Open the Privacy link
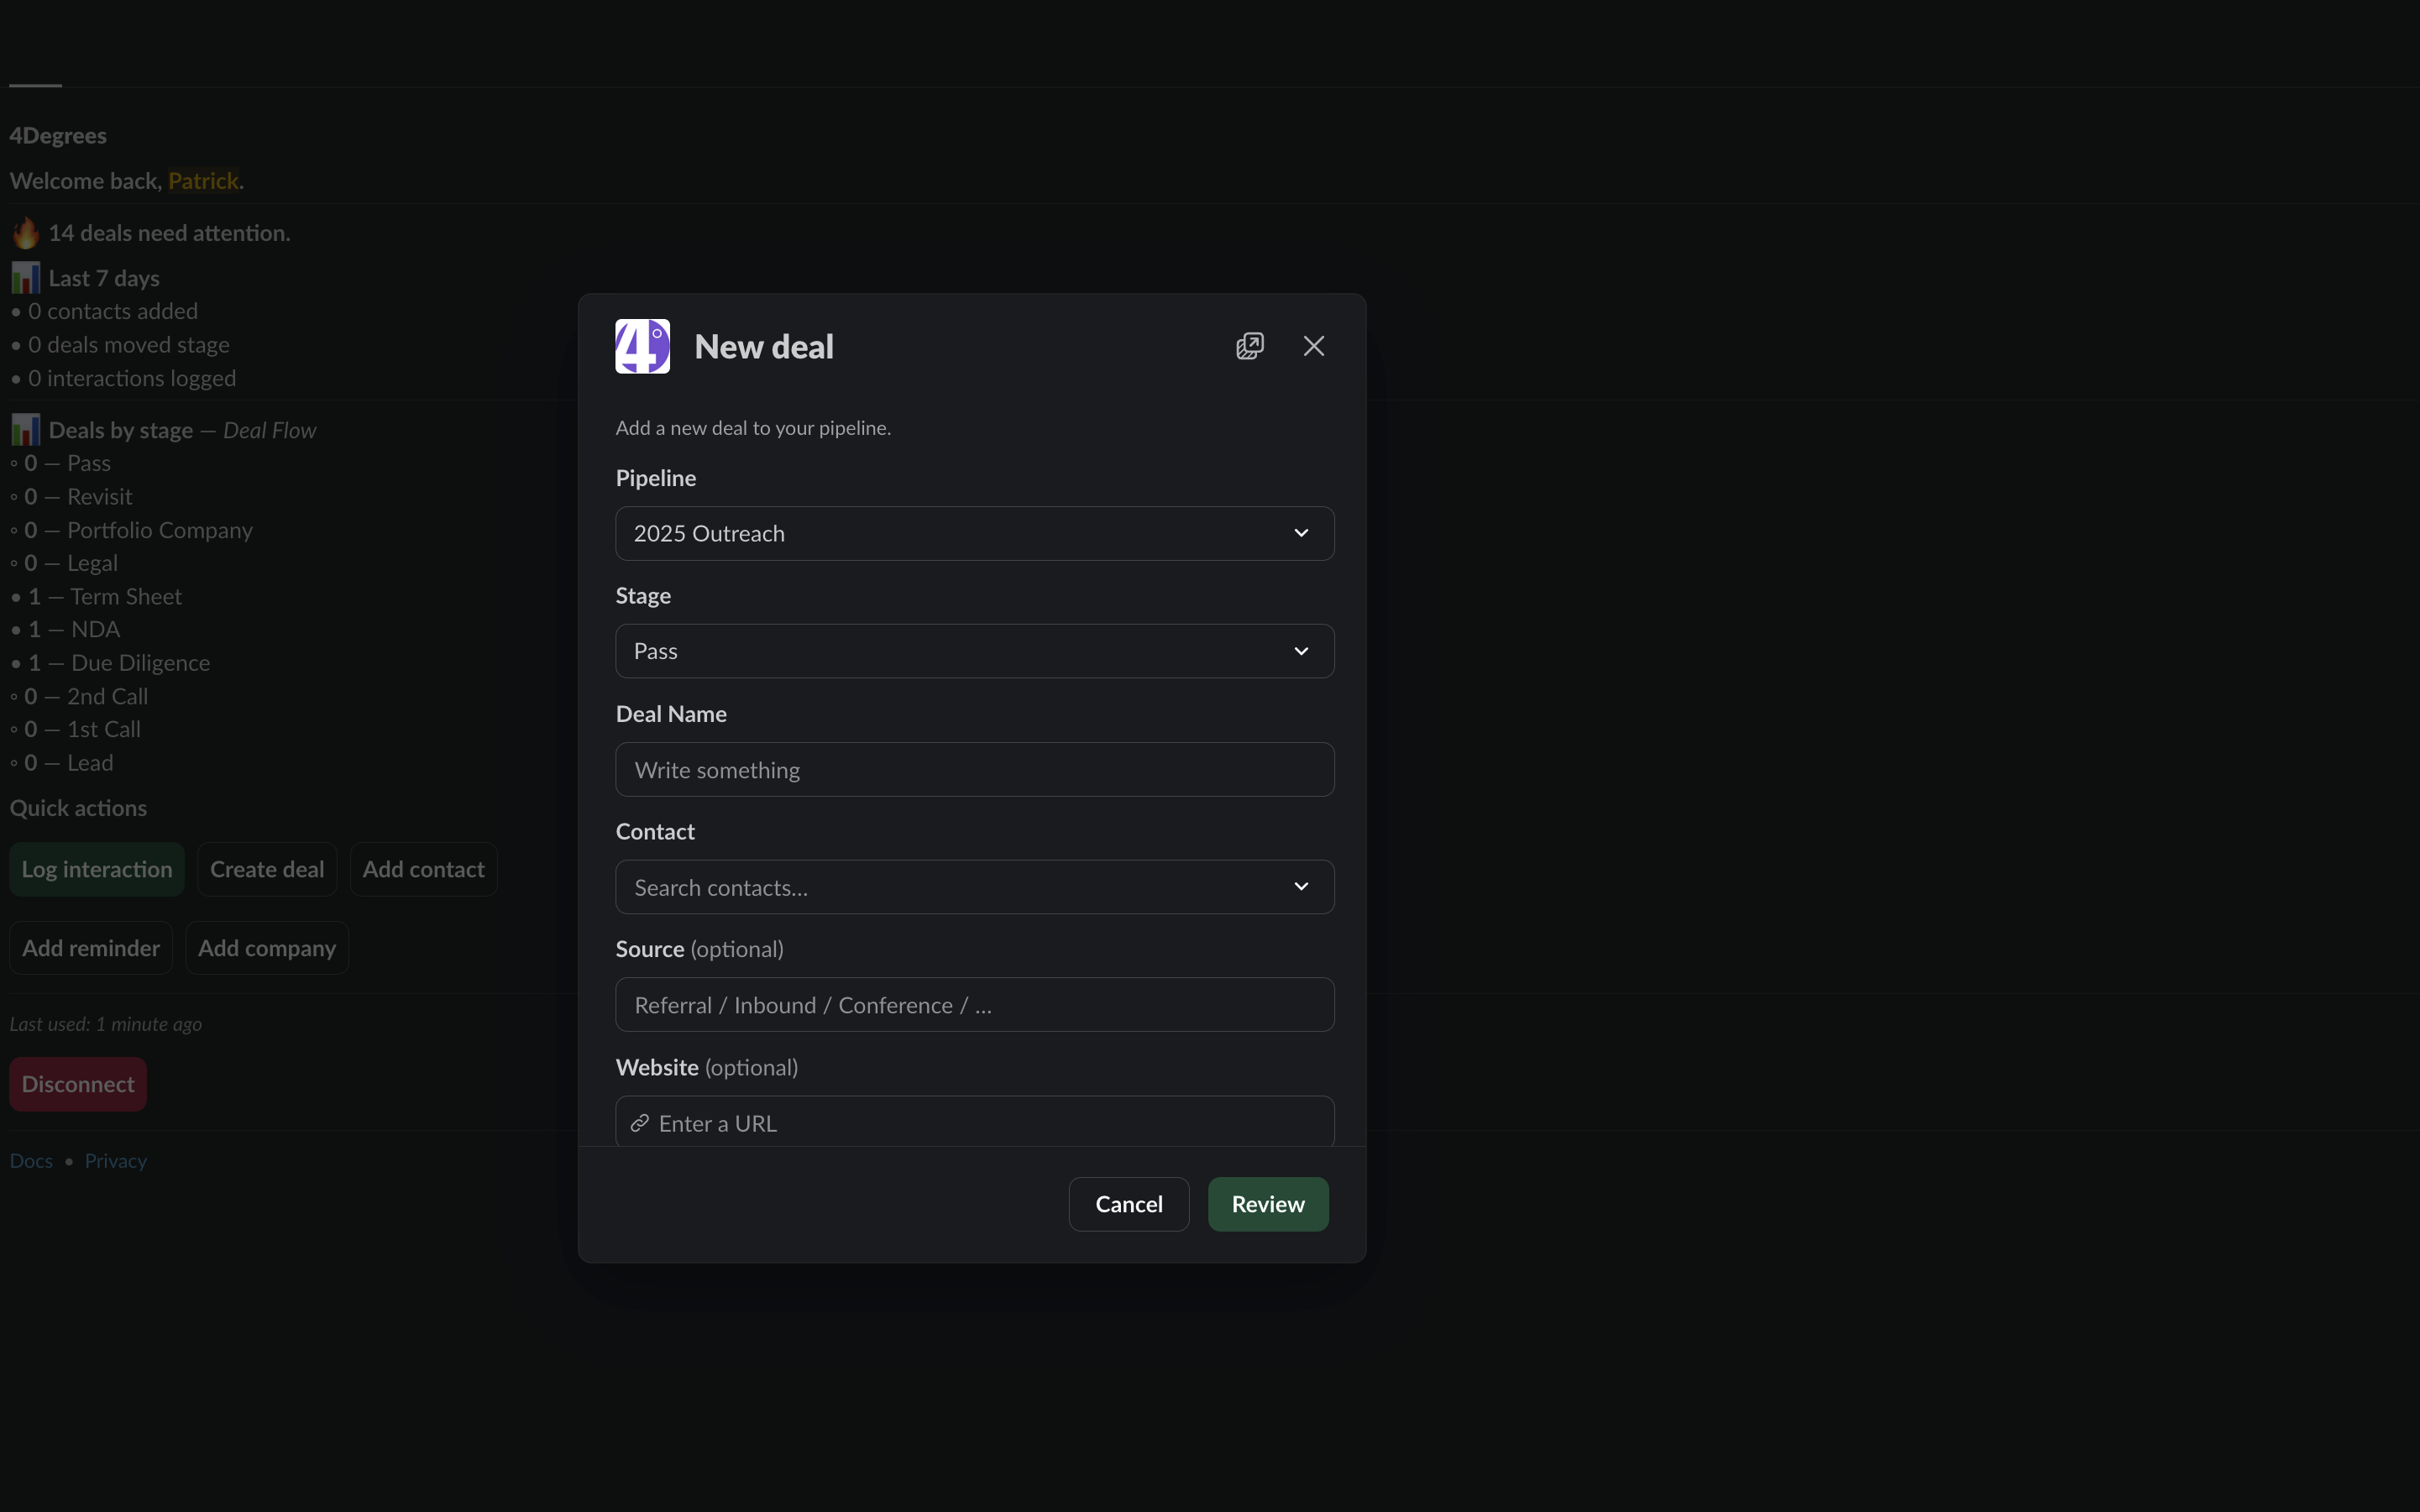Screen dimensions: 2420x1512 tap(116, 1161)
